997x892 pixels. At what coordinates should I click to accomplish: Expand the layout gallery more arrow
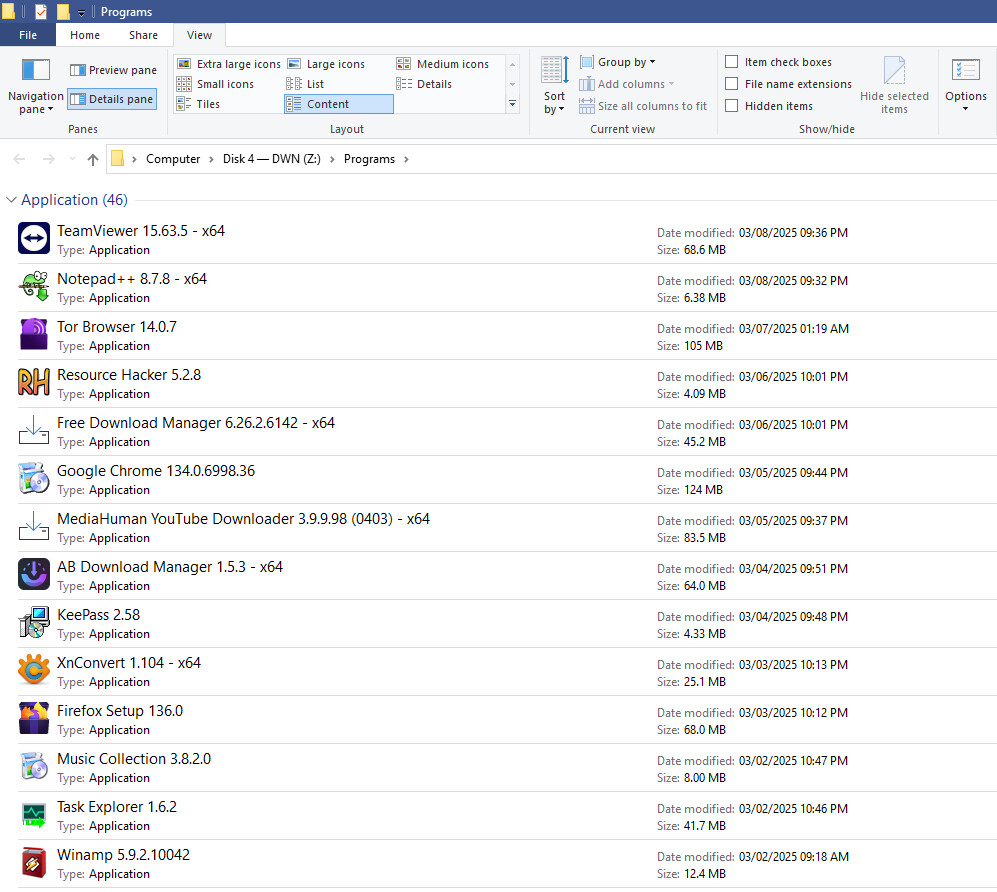click(512, 104)
